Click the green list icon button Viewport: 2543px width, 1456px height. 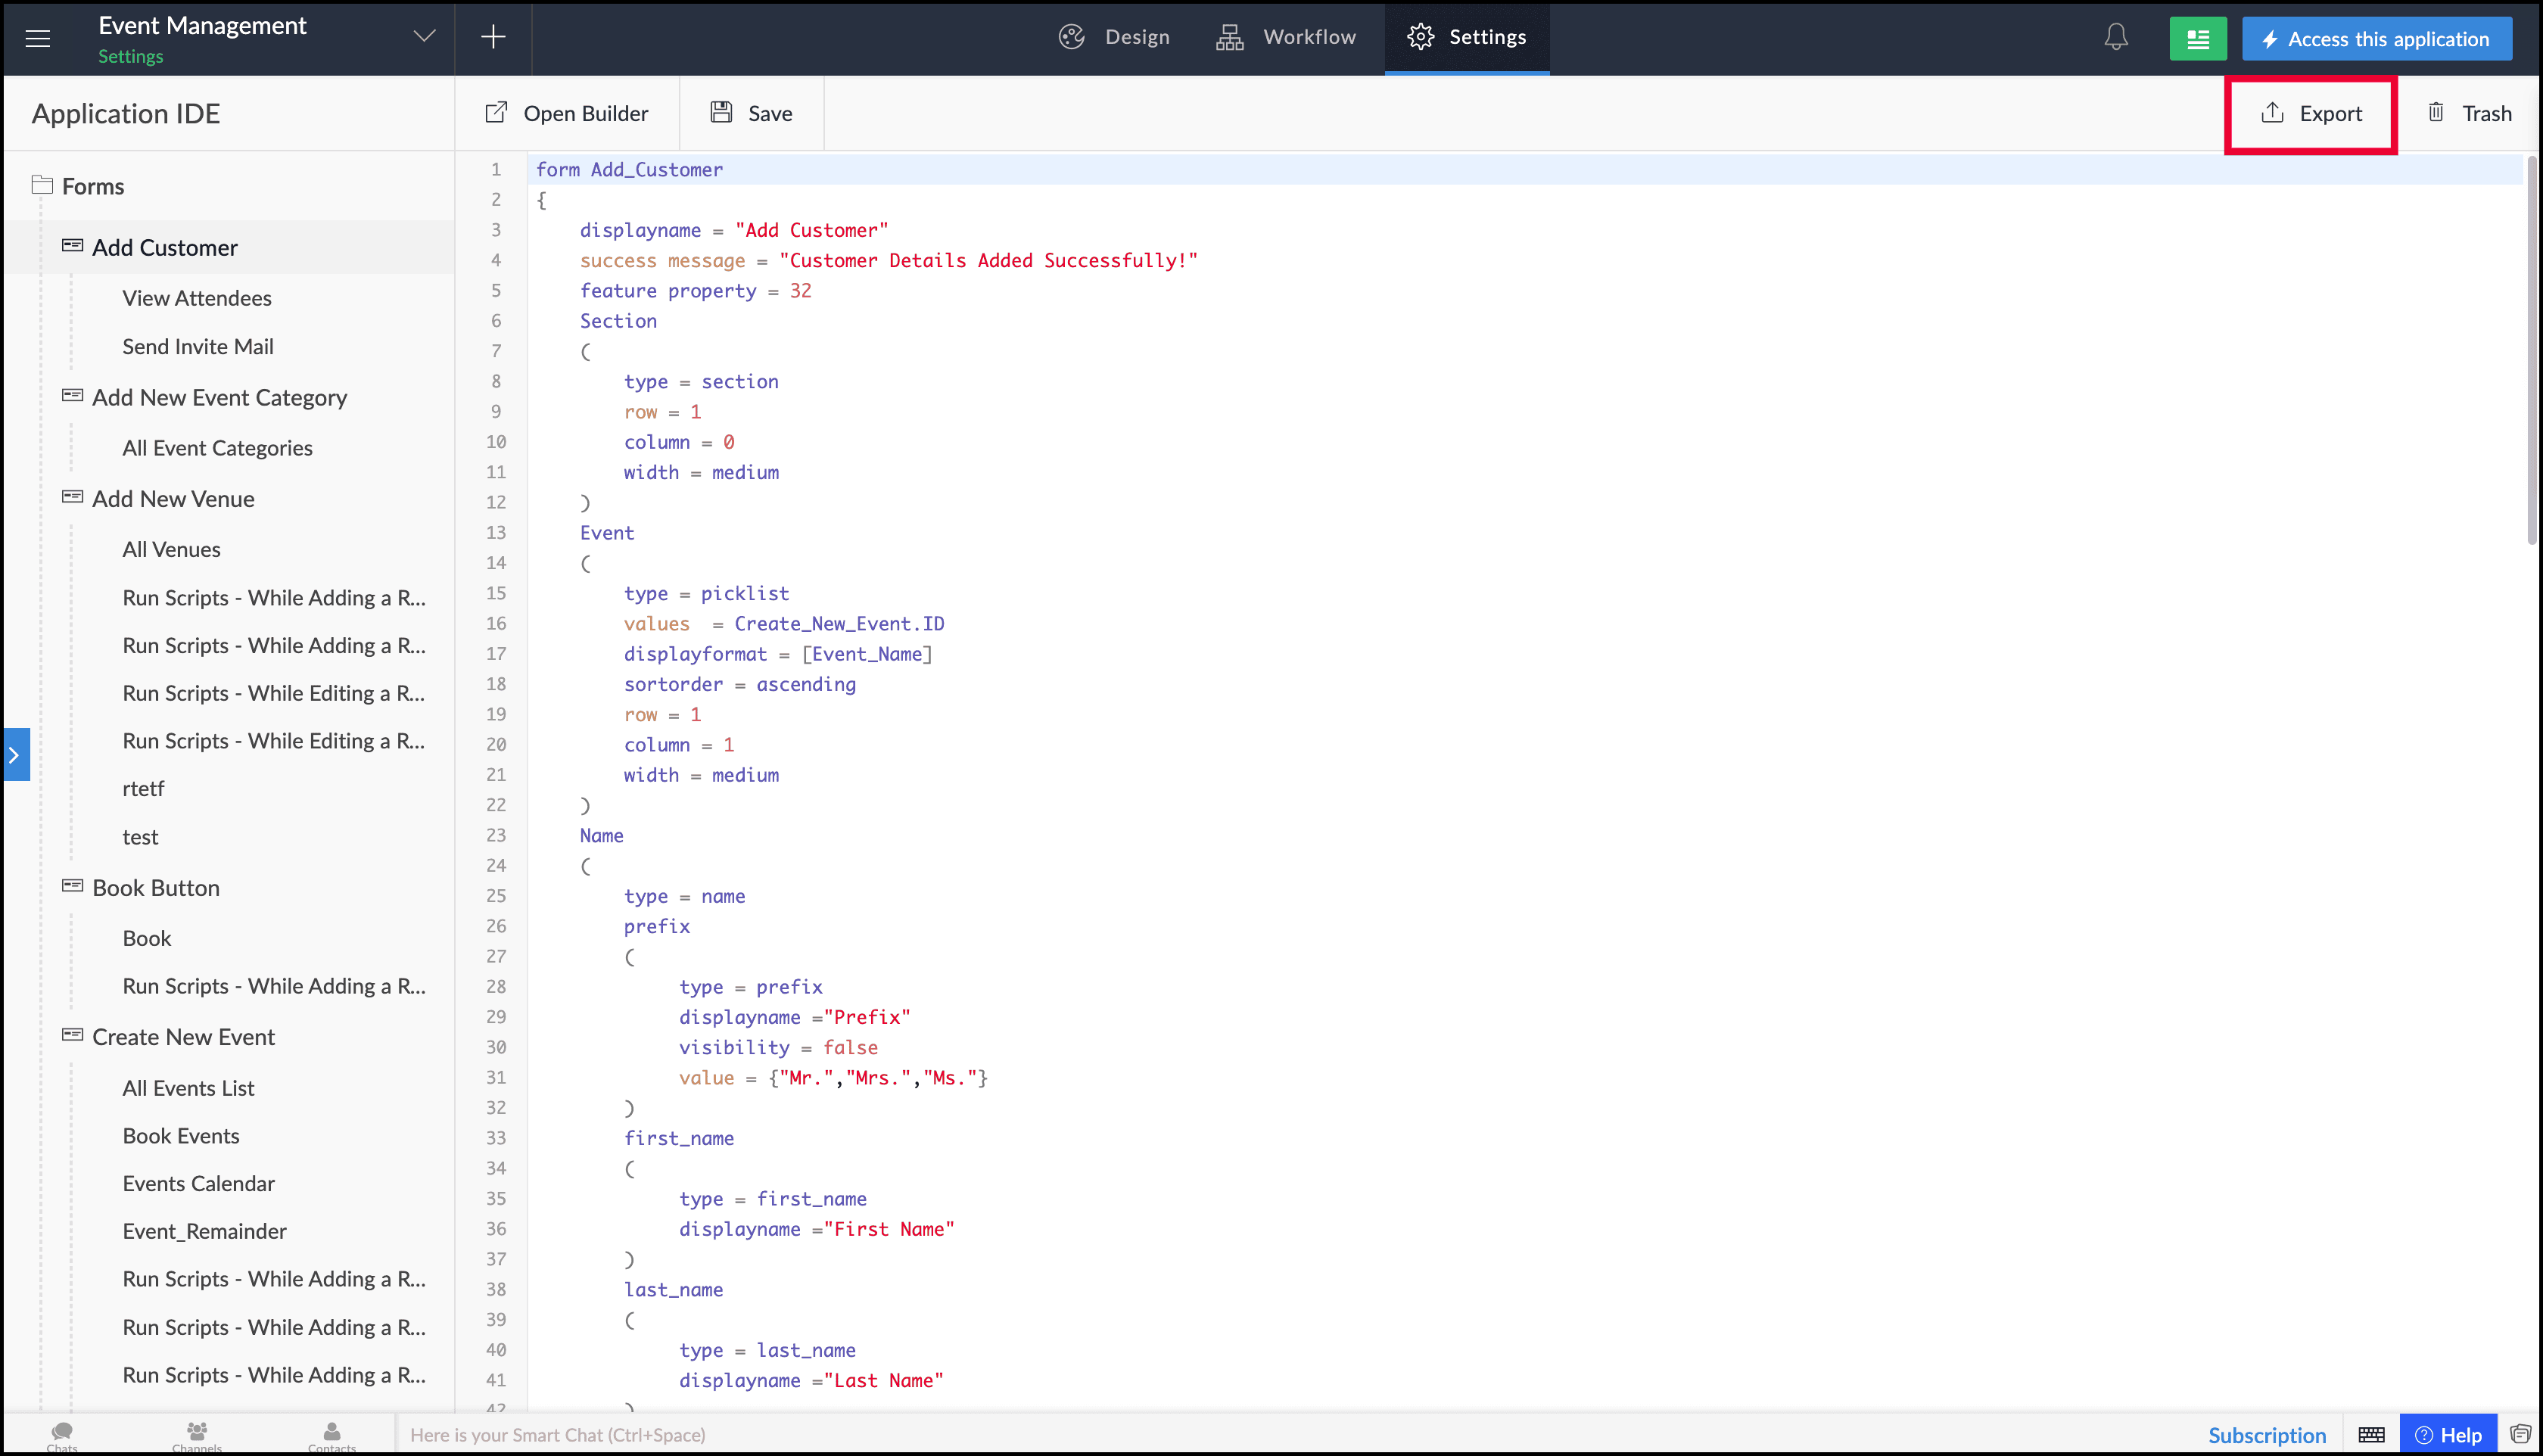[x=2197, y=39]
